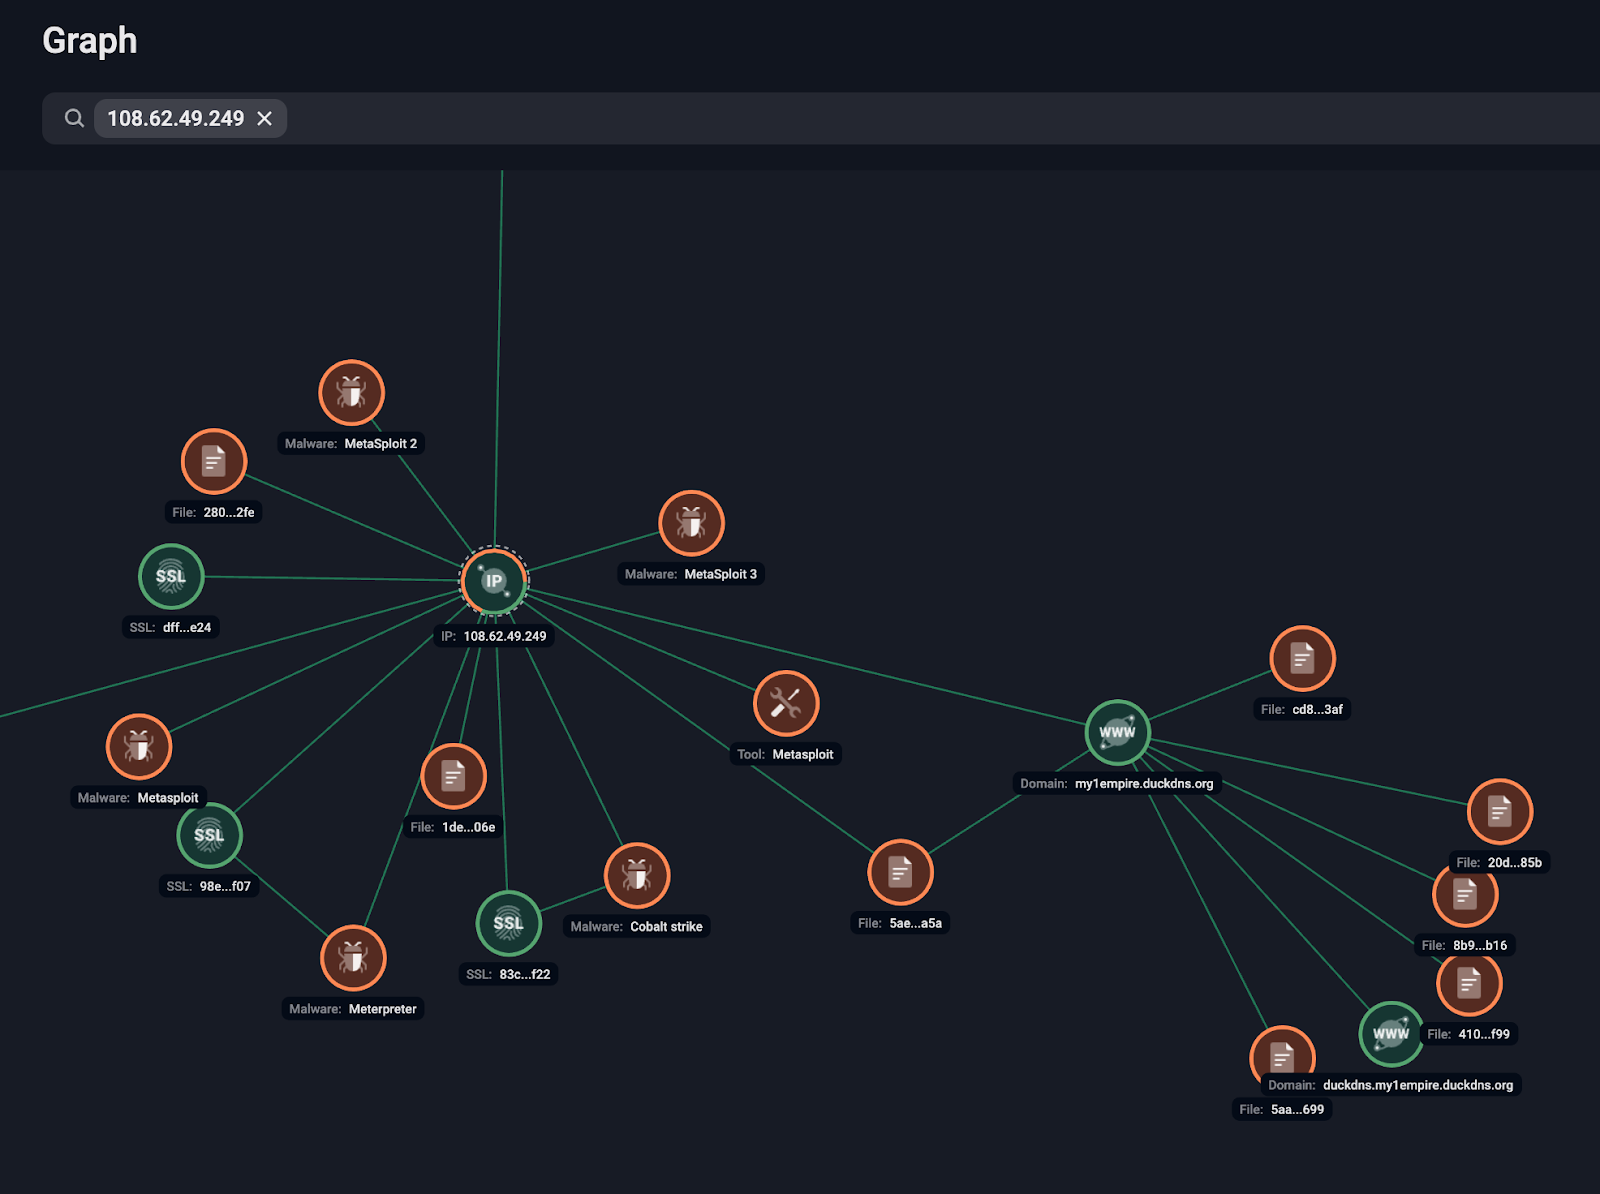The width and height of the screenshot is (1600, 1194).
Task: Select the Metasploit malware node on the left
Action: pos(140,746)
